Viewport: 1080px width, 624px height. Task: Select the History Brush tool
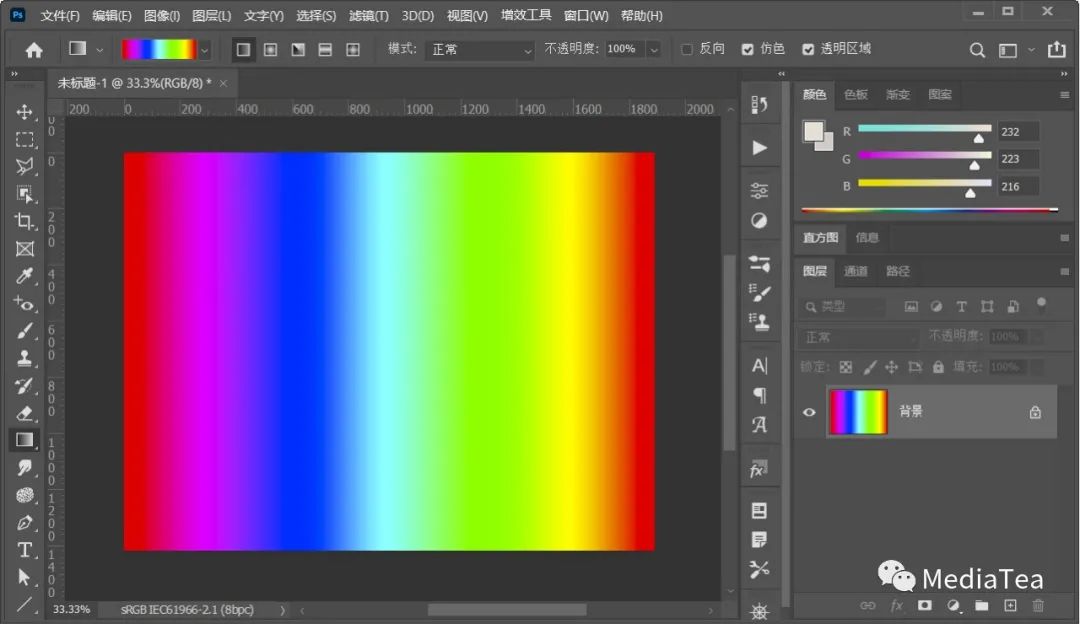25,386
